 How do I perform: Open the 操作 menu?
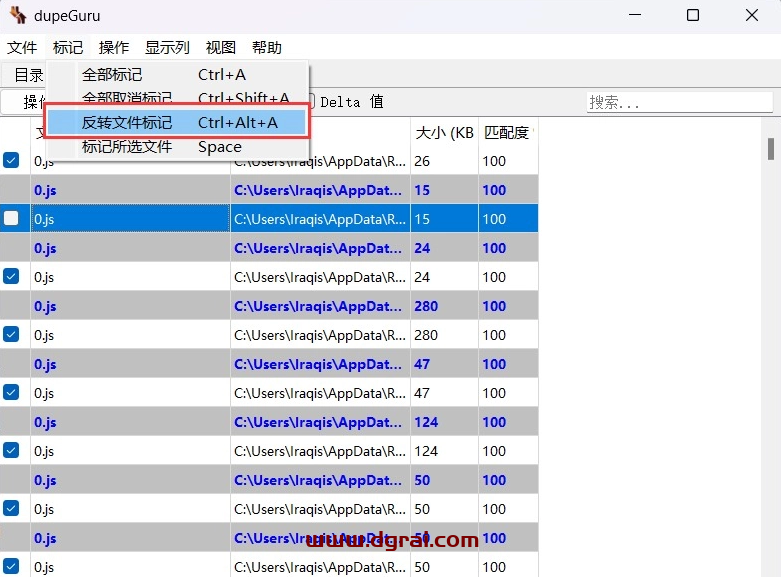tap(114, 47)
